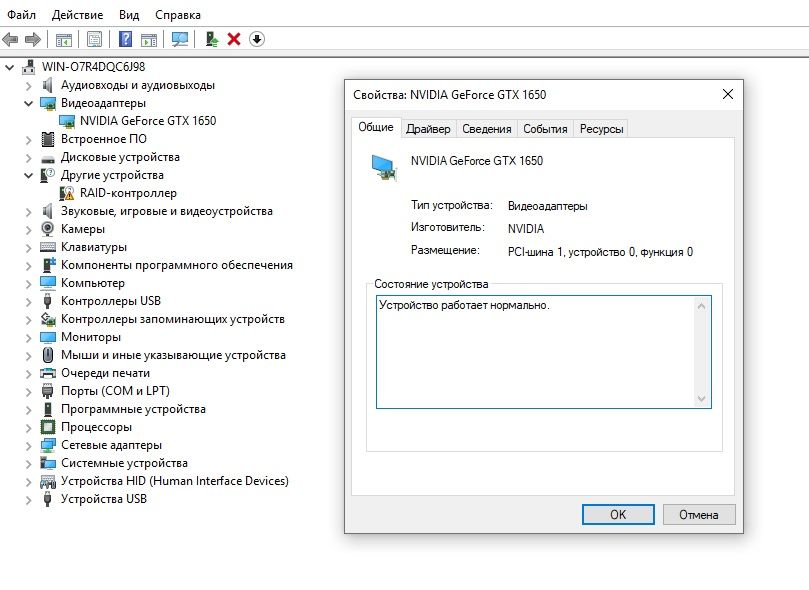This screenshot has width=809, height=590.
Task: Expand the Порты (COM и LPT) category
Action: point(28,391)
